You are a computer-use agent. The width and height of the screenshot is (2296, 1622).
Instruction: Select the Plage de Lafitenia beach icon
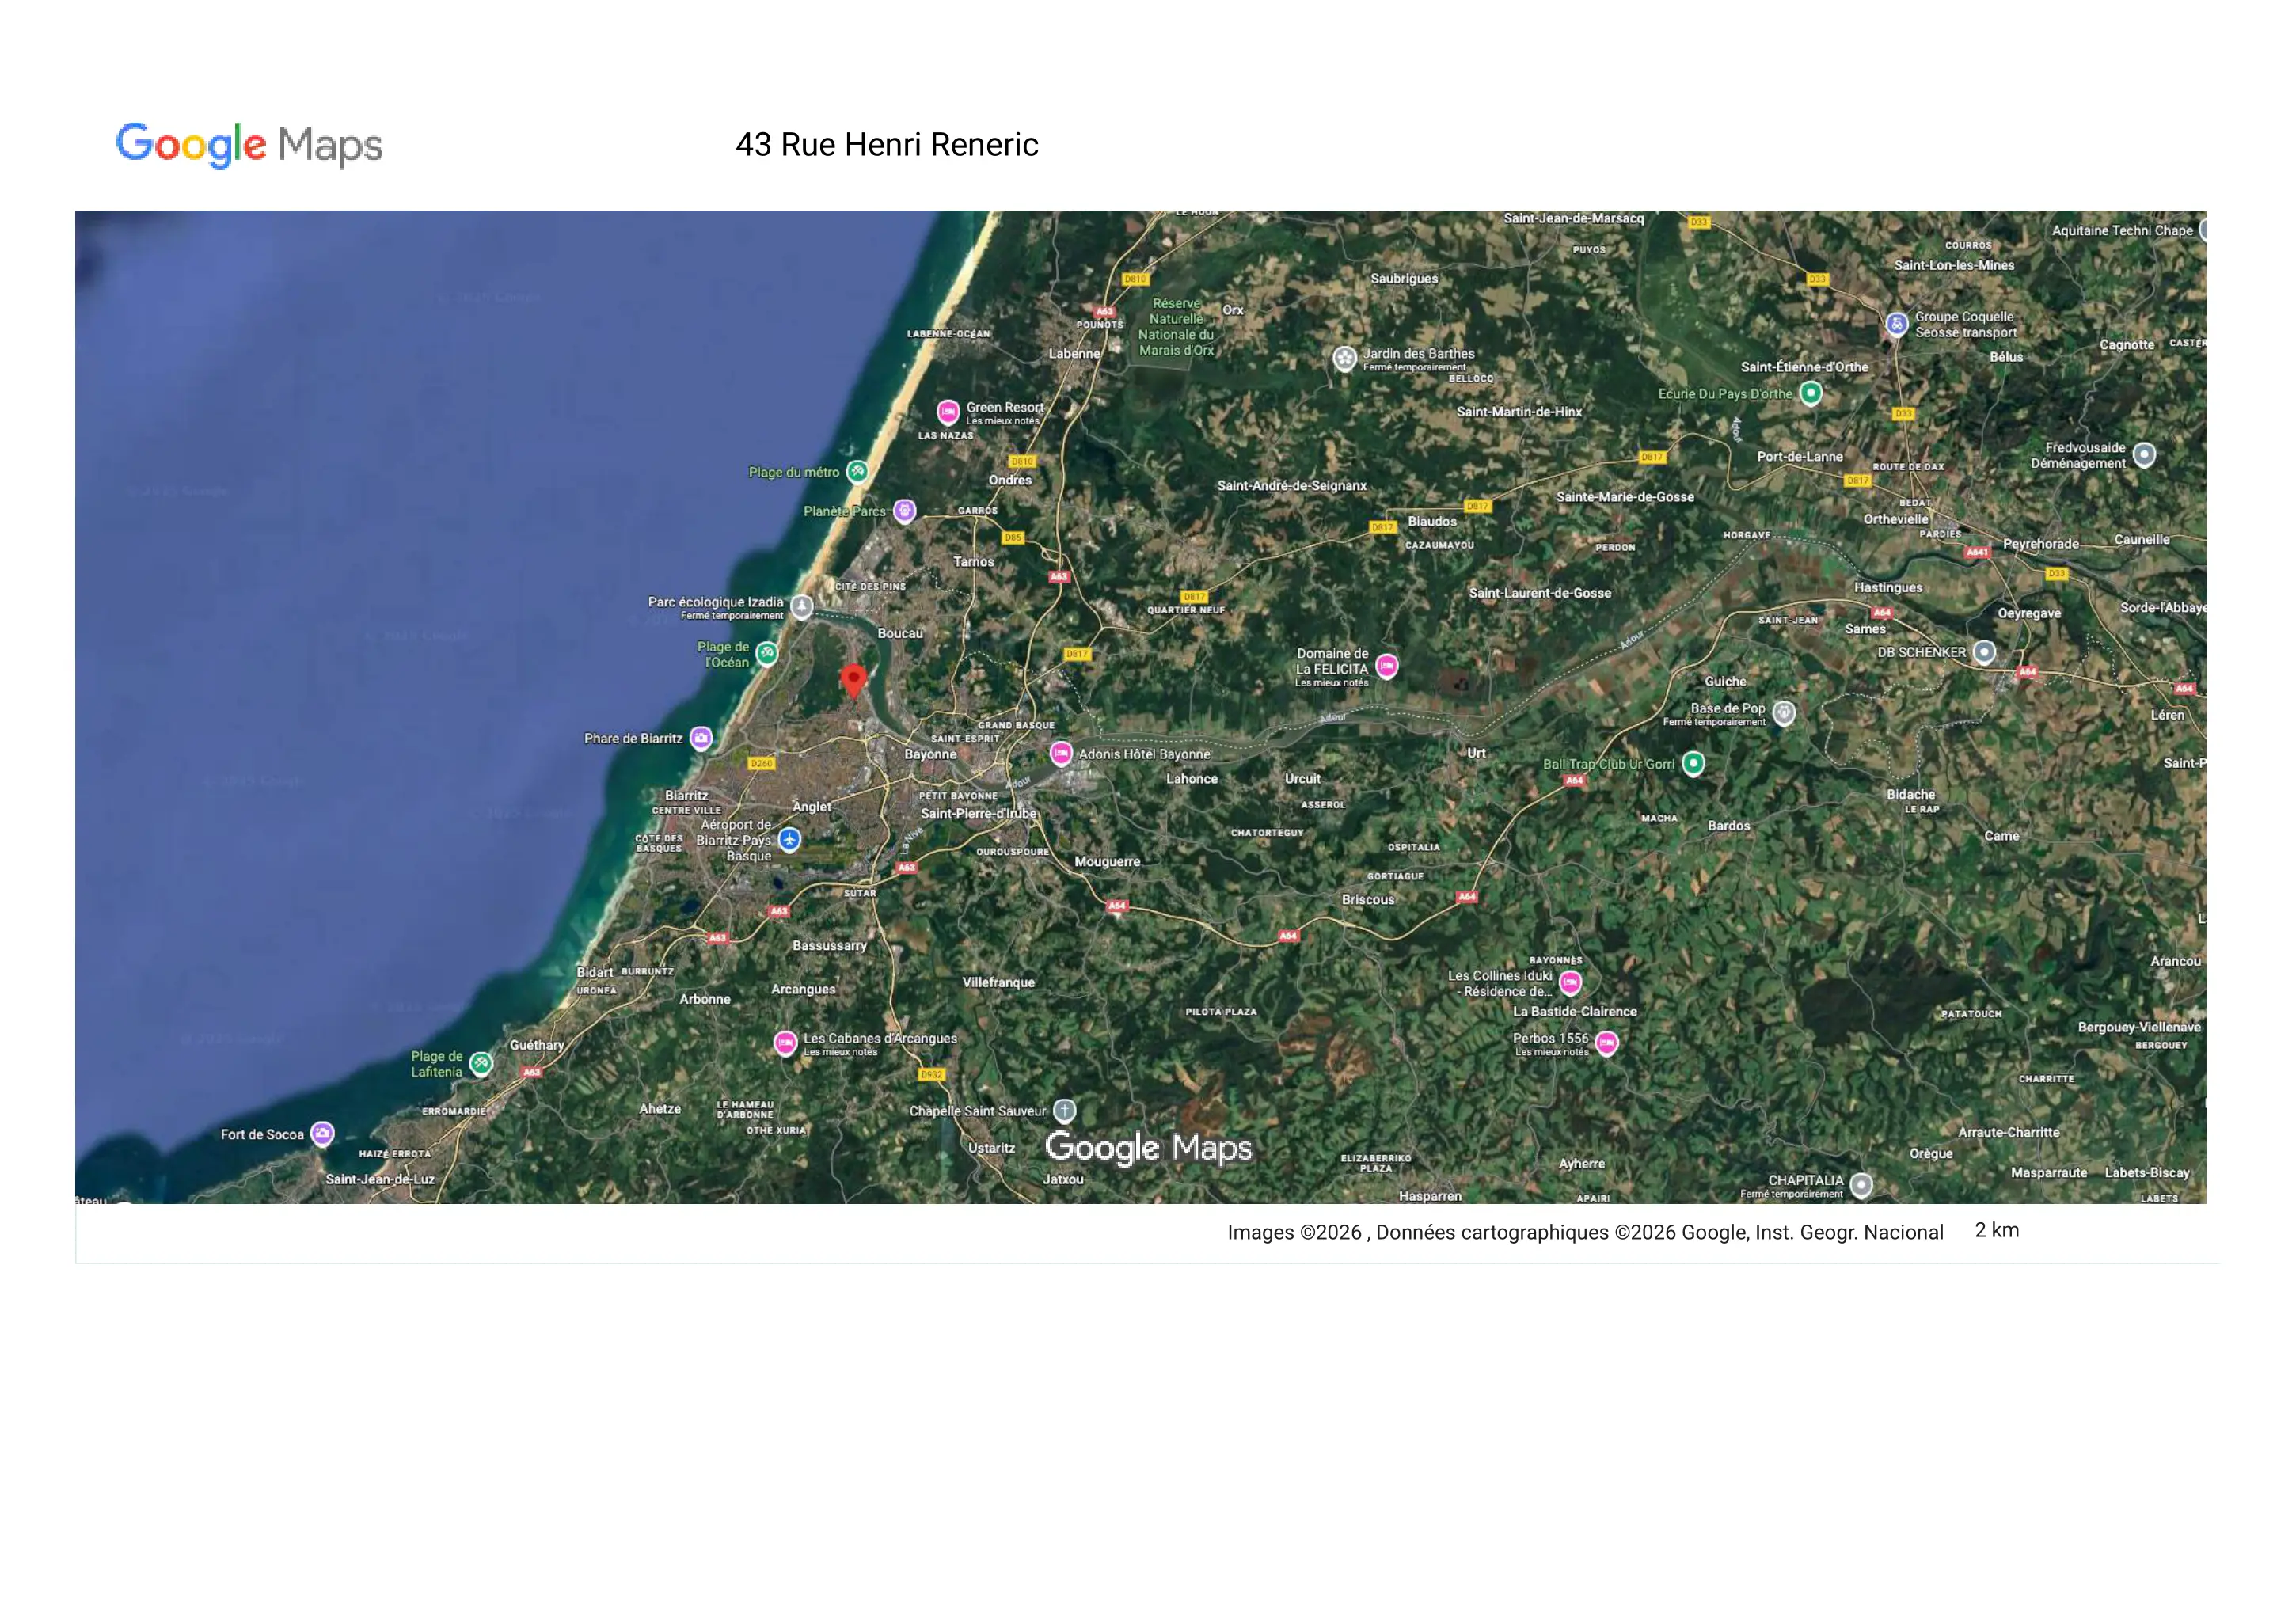[x=481, y=1063]
